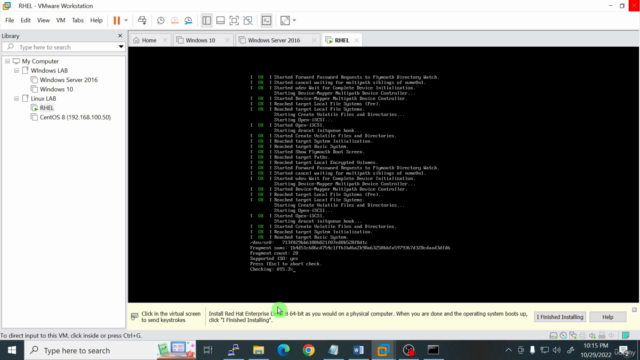Switch to Unity mode
This screenshot has height=360, width=640.
click(248, 20)
